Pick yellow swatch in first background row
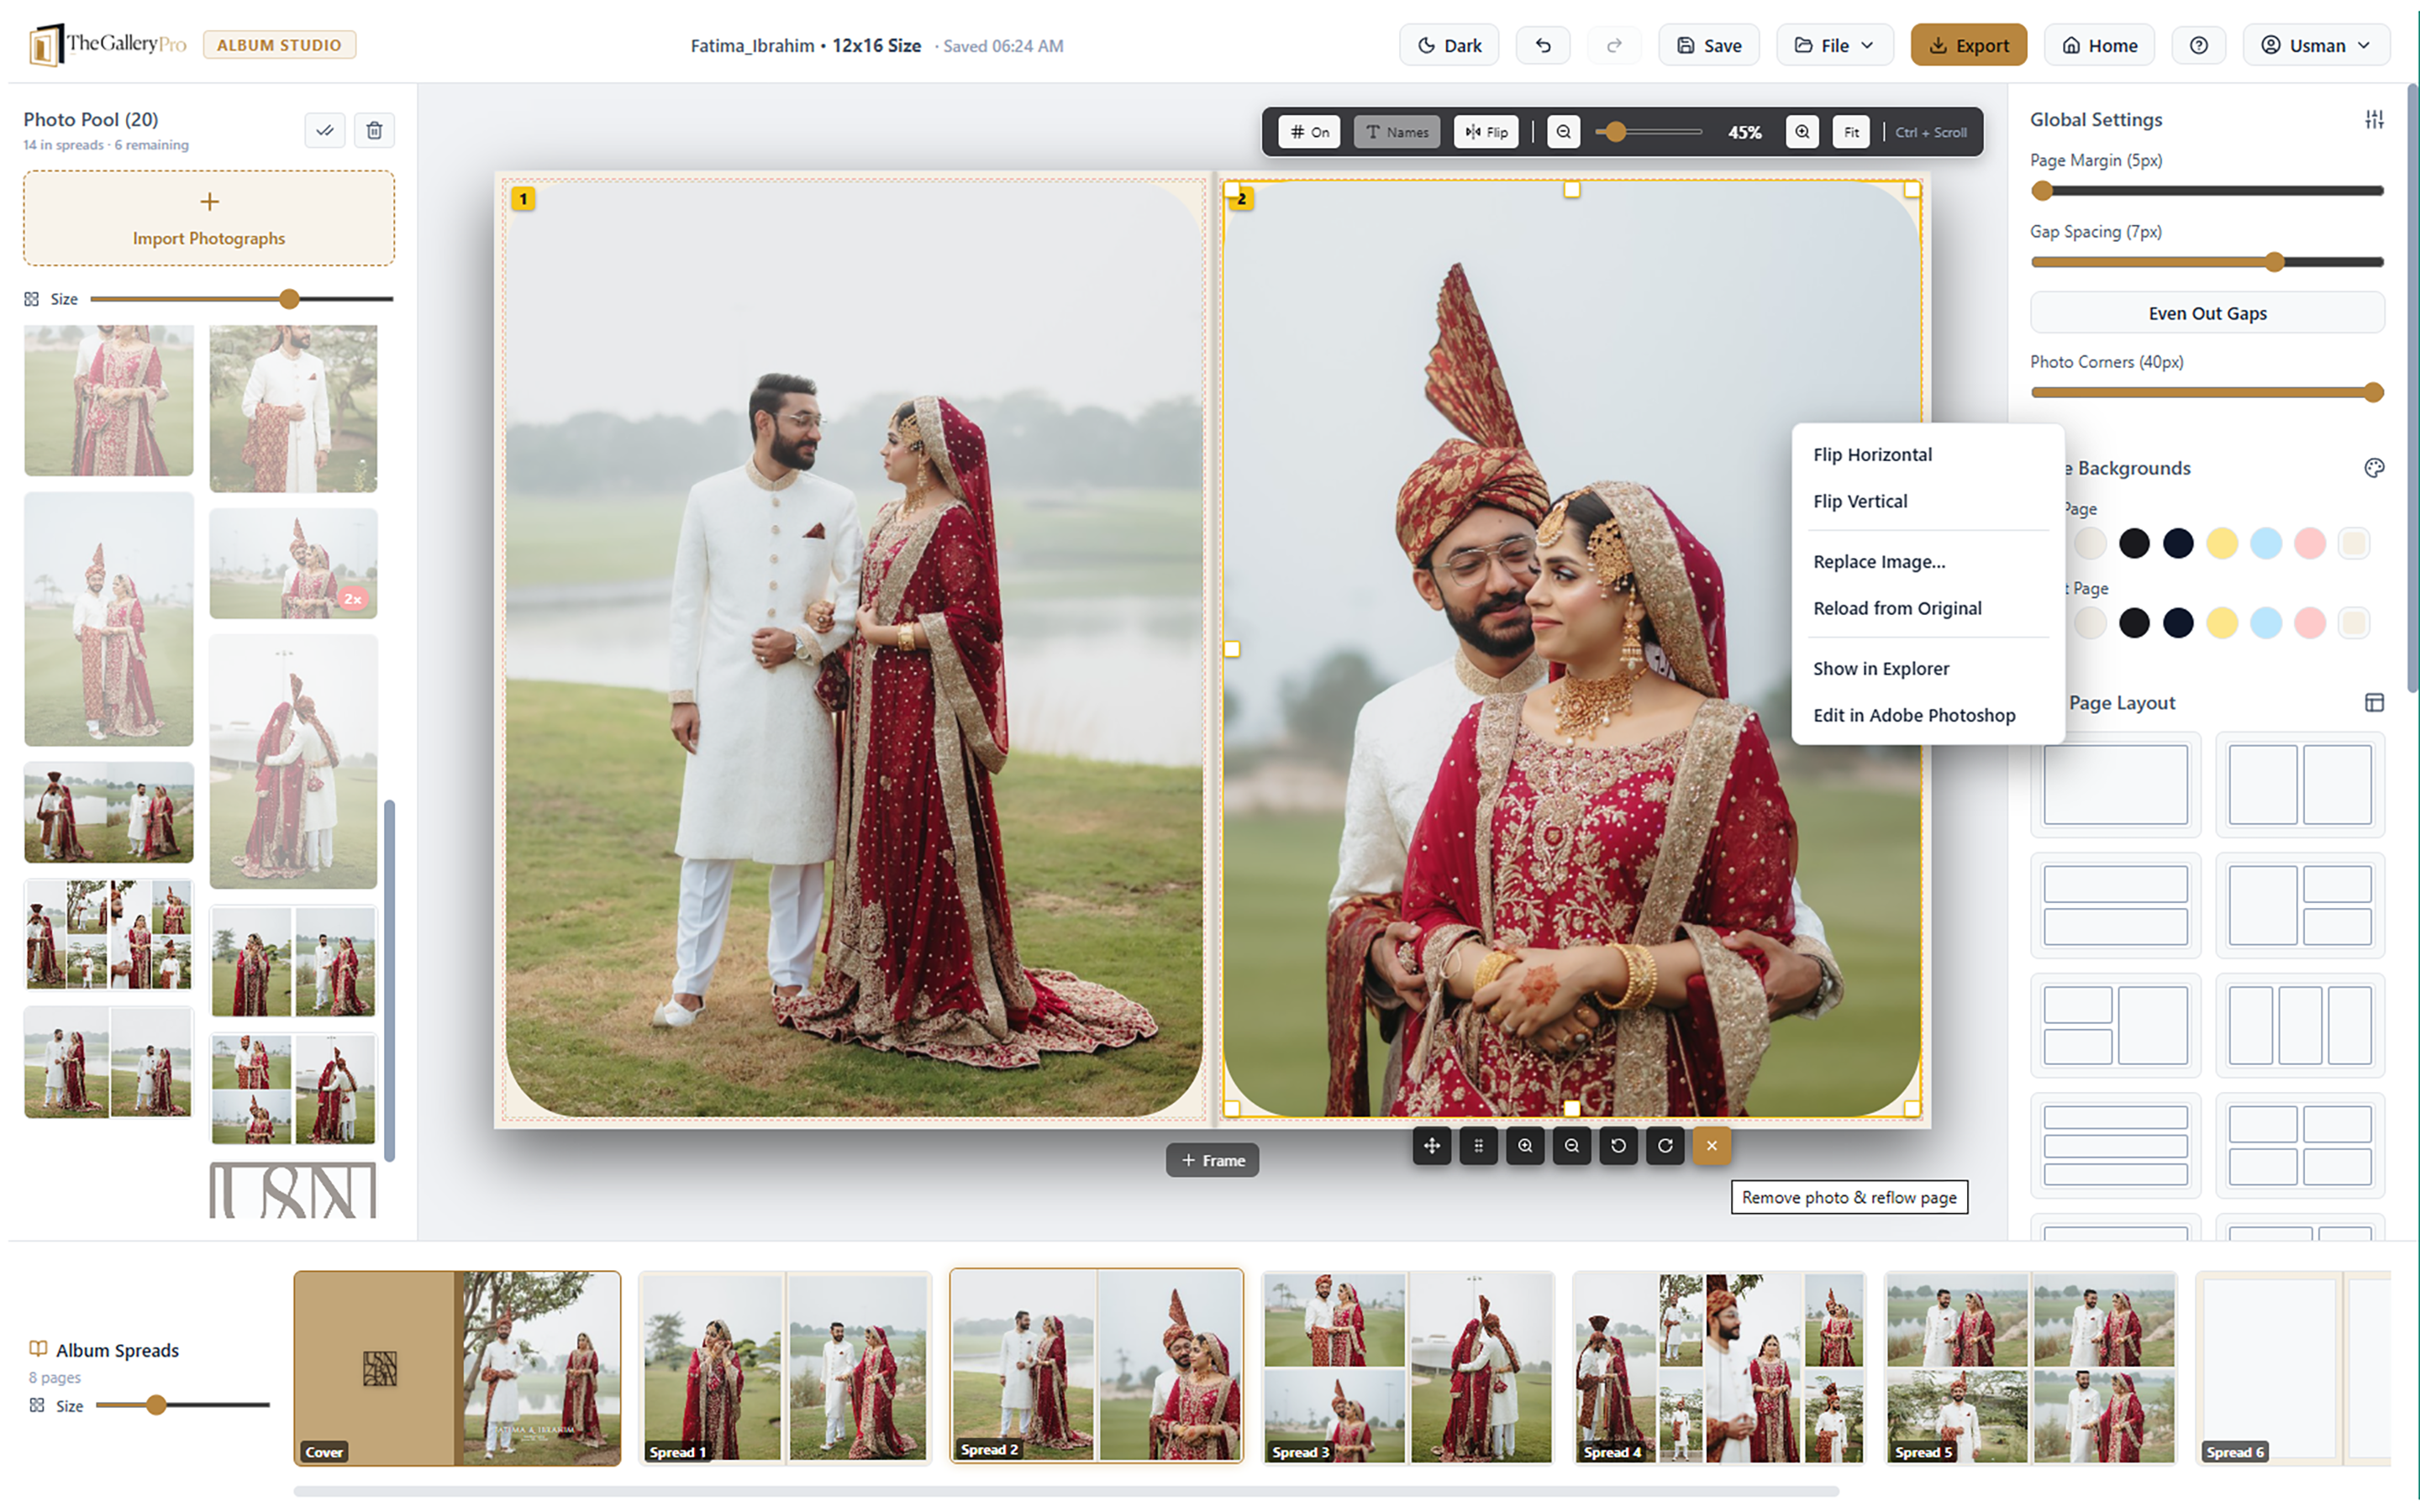 pos(2222,543)
